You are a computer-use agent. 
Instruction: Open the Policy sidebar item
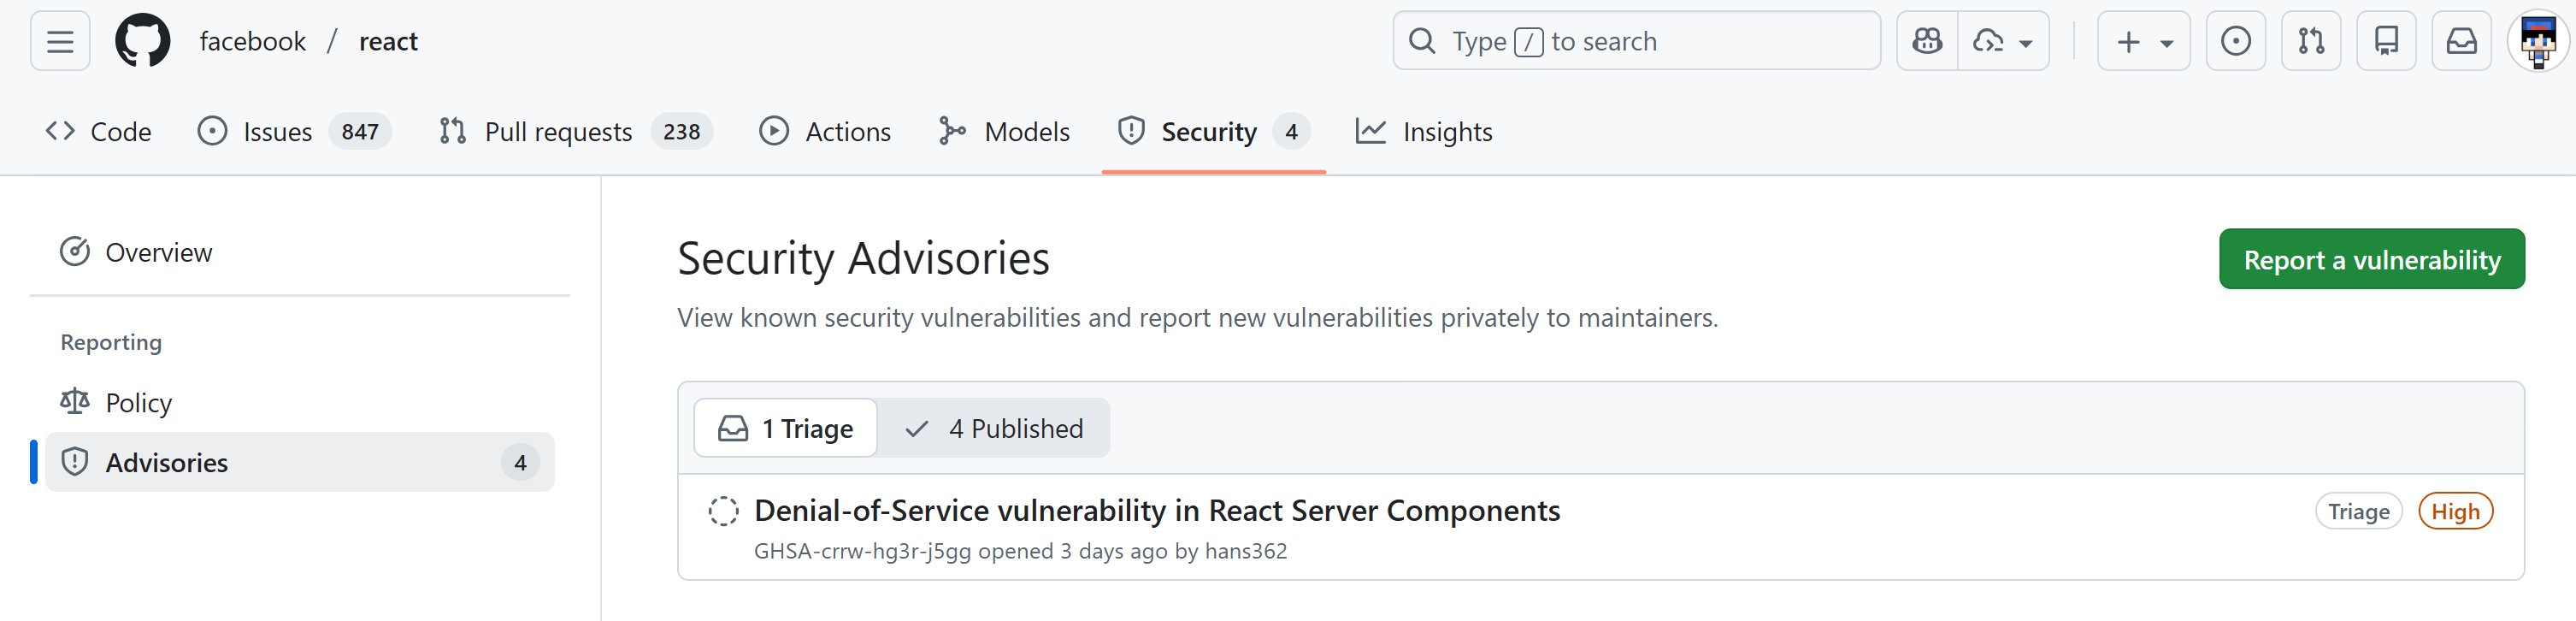point(138,402)
